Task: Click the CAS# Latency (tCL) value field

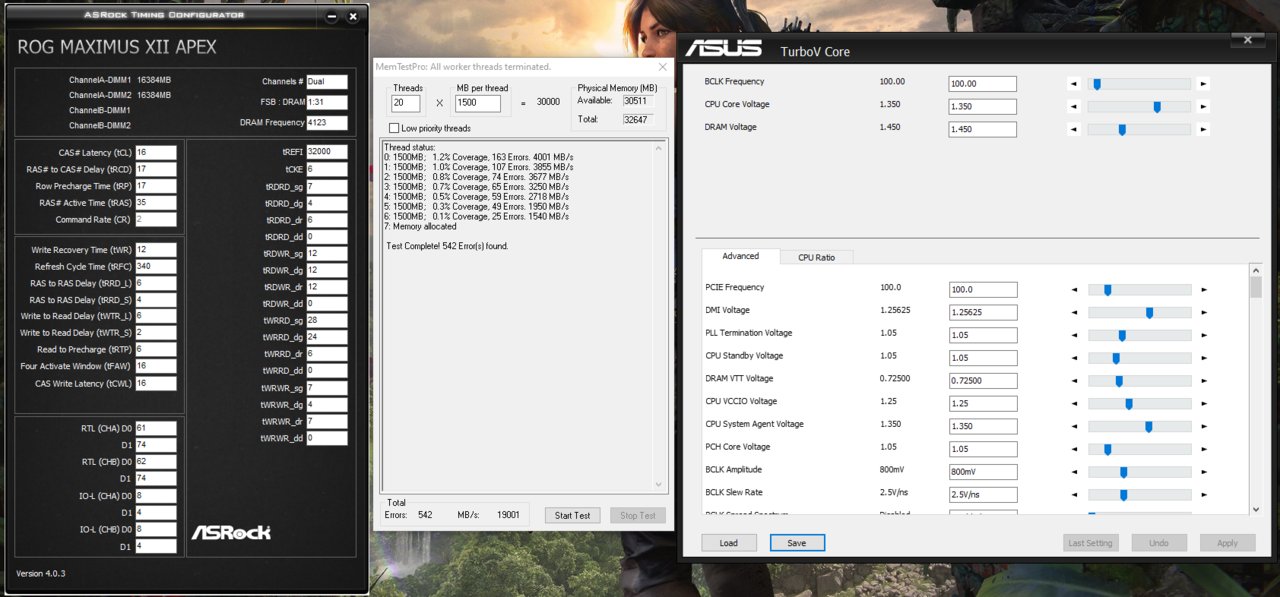Action: click(x=156, y=152)
